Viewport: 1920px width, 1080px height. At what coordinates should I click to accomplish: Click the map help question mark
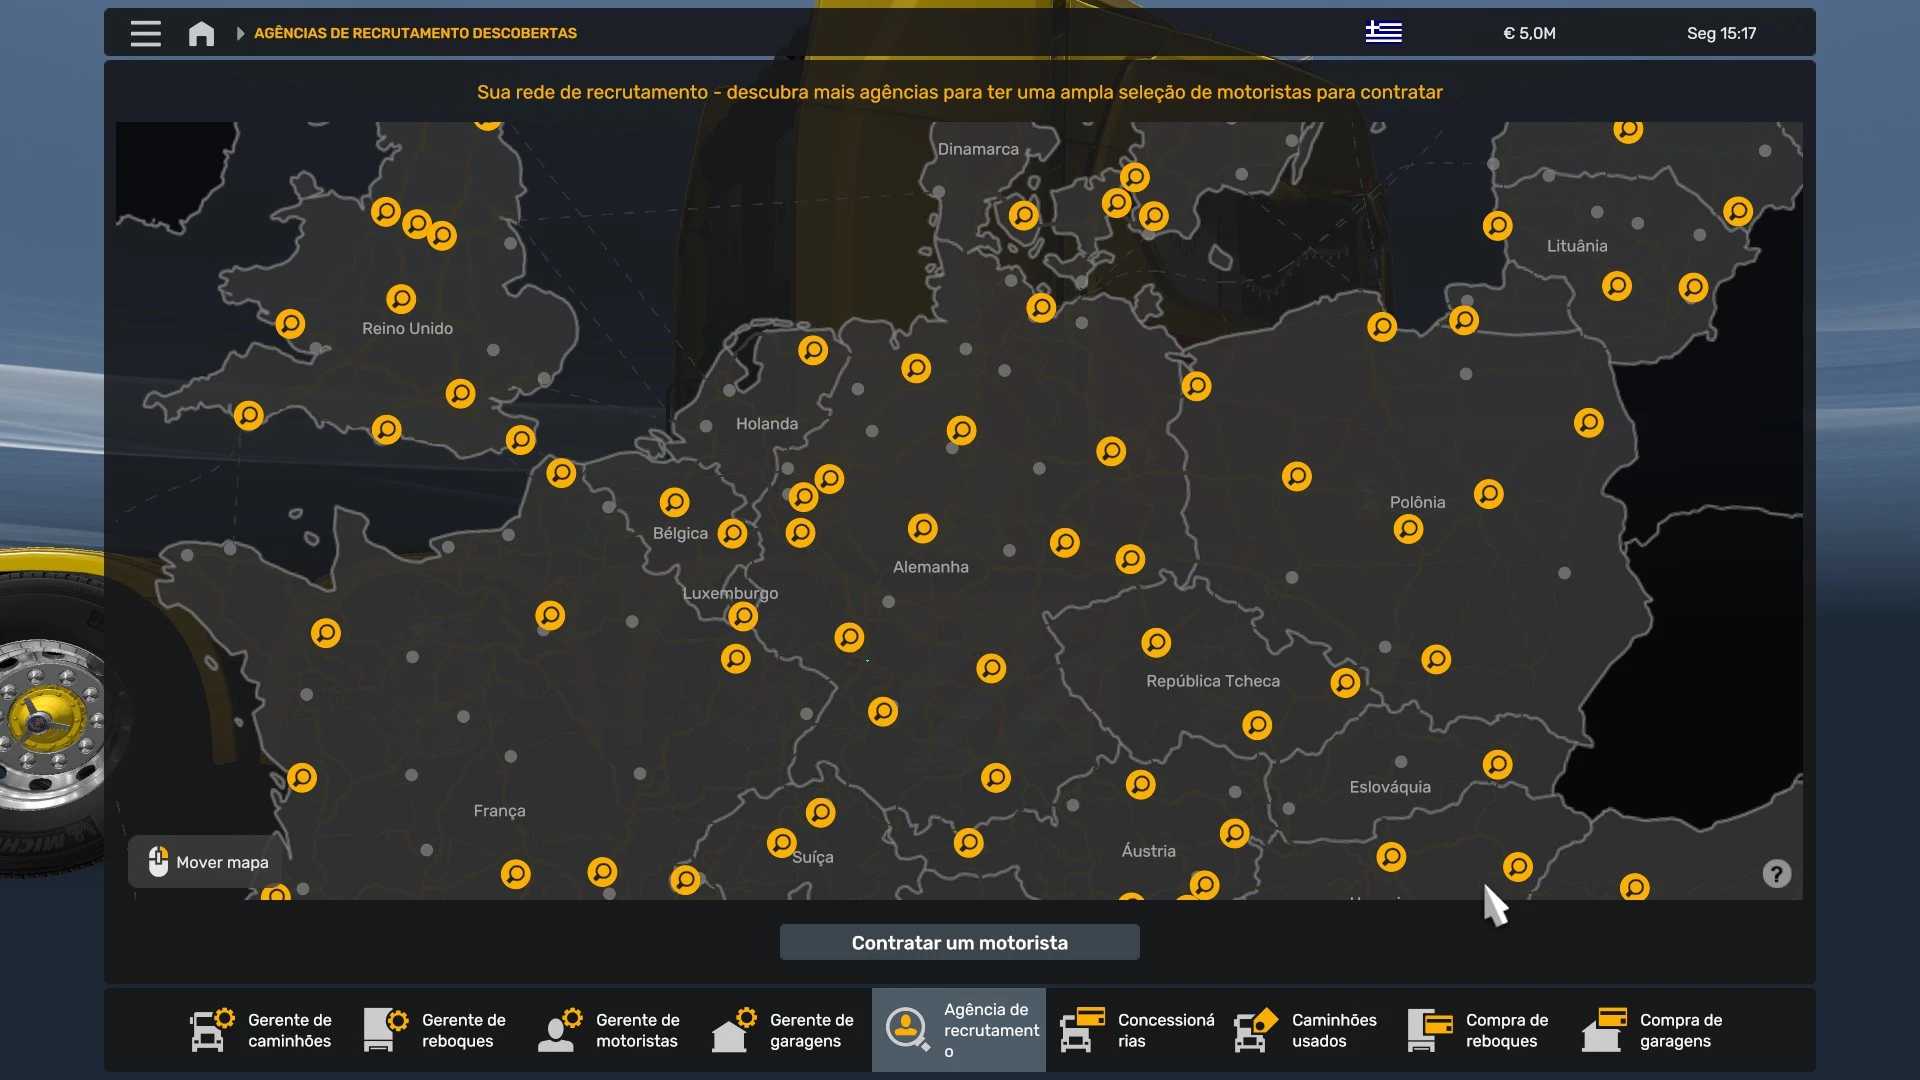tap(1776, 874)
